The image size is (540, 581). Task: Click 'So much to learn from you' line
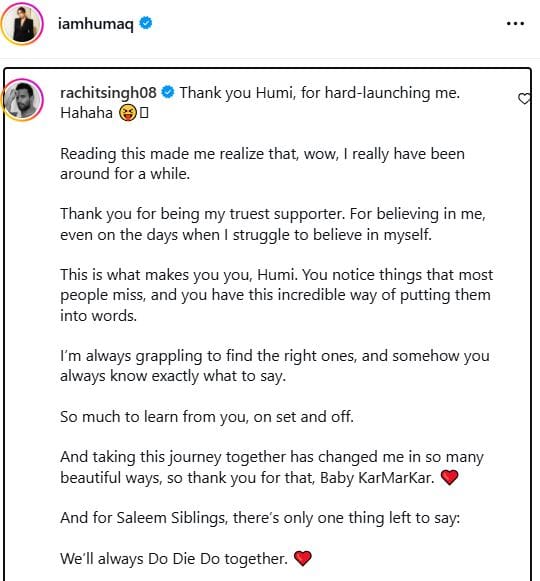[x=207, y=417]
